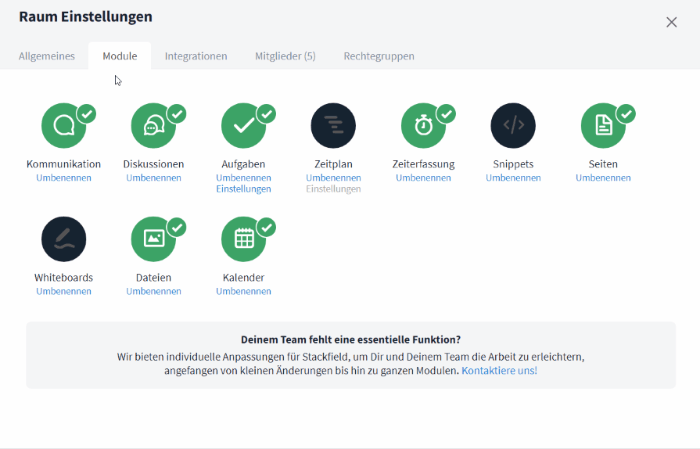Rename the Kommunikation module via Umbenennen

(x=64, y=178)
